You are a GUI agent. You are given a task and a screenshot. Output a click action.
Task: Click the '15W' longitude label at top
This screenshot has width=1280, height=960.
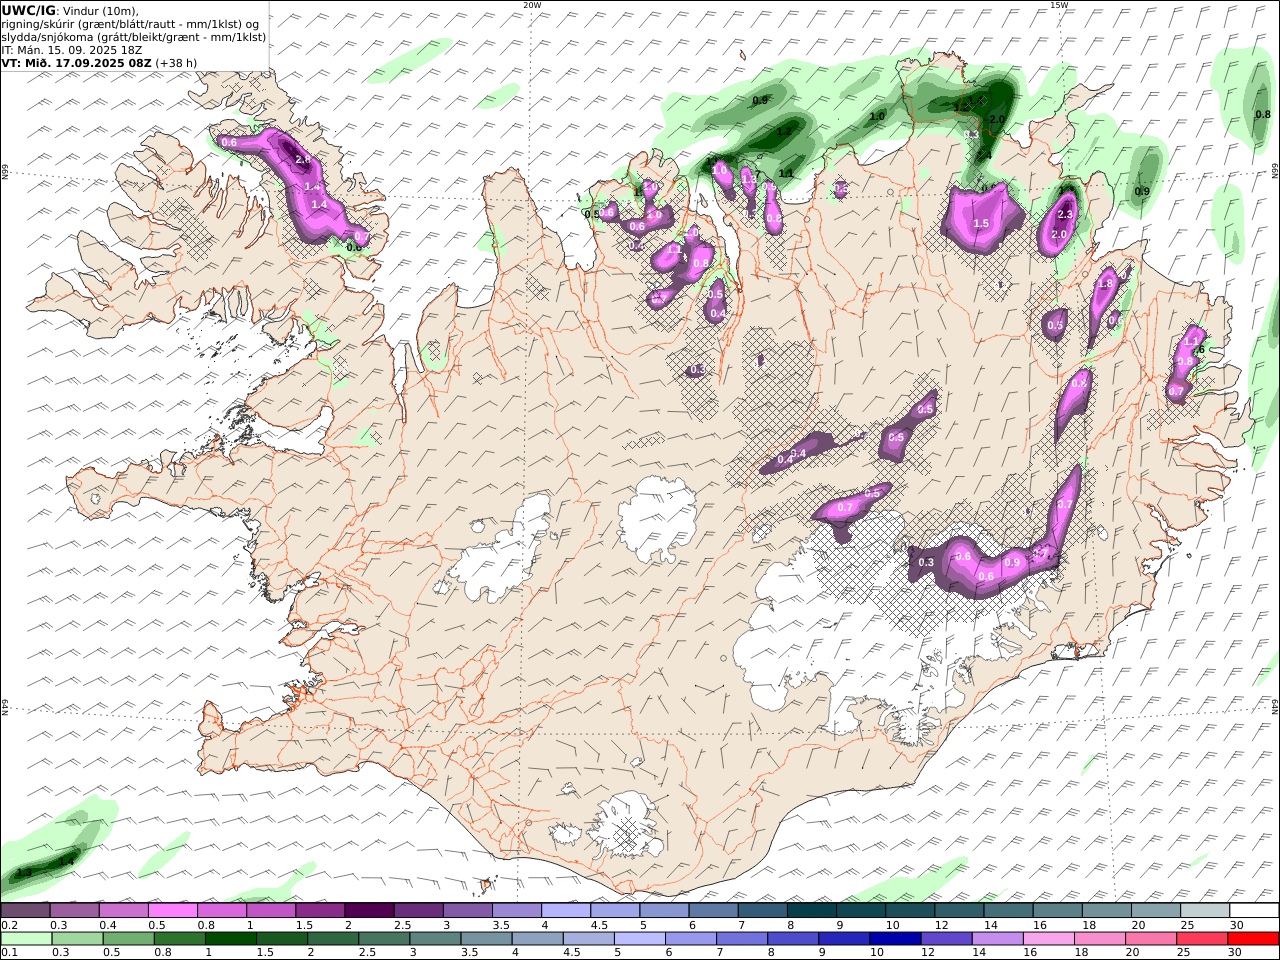(1059, 5)
